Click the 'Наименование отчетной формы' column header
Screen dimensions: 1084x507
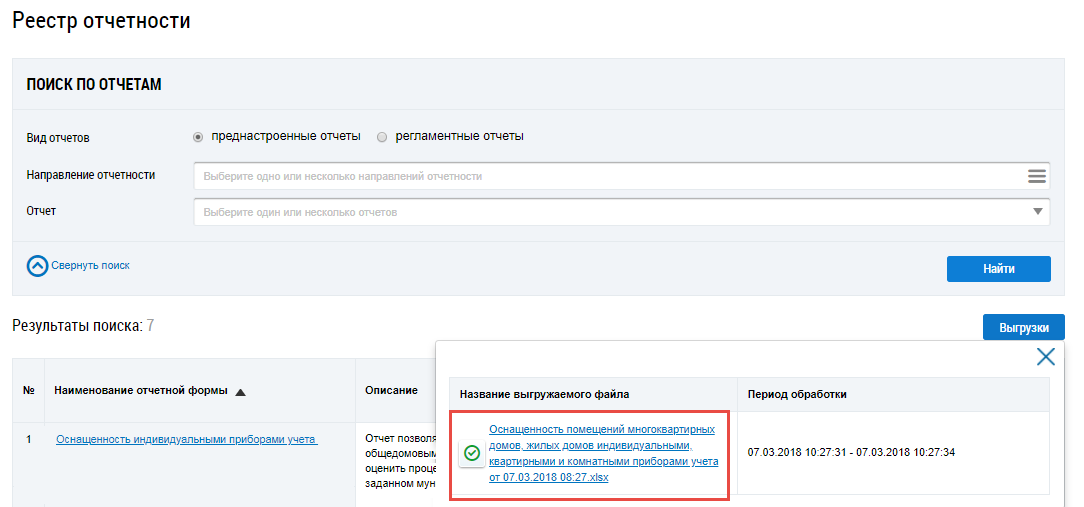pos(140,390)
